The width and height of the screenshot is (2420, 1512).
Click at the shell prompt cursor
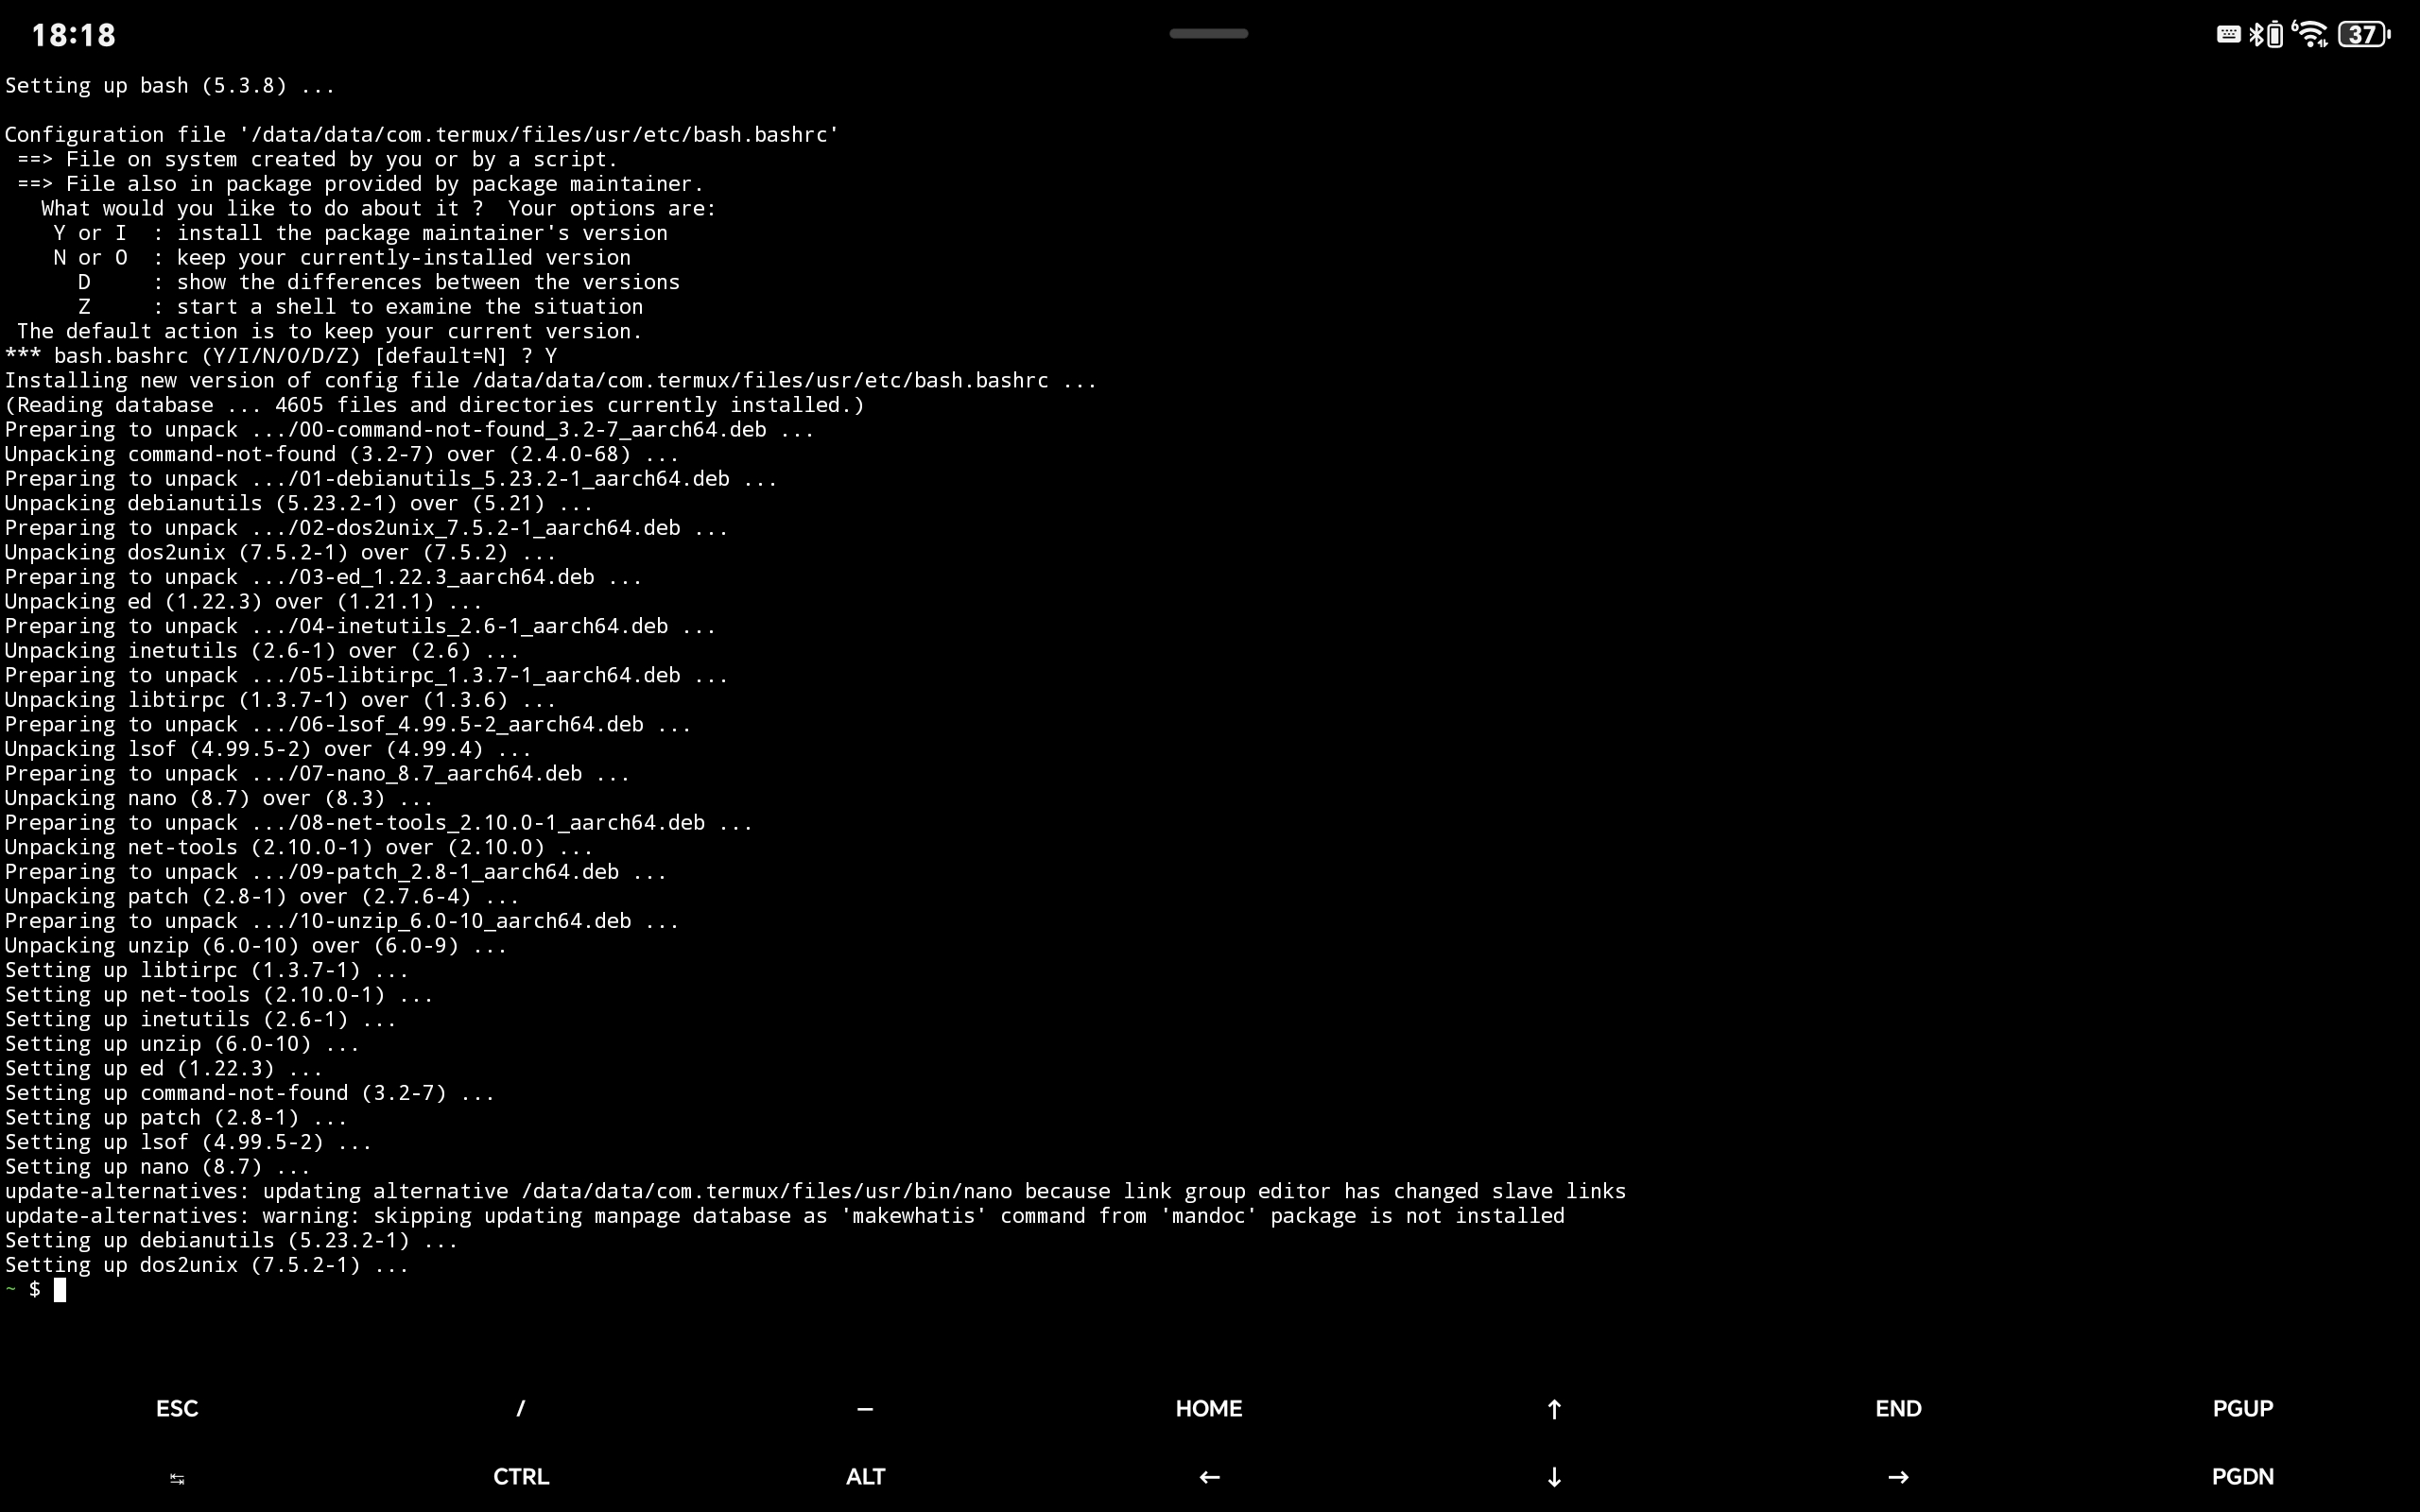point(60,1290)
